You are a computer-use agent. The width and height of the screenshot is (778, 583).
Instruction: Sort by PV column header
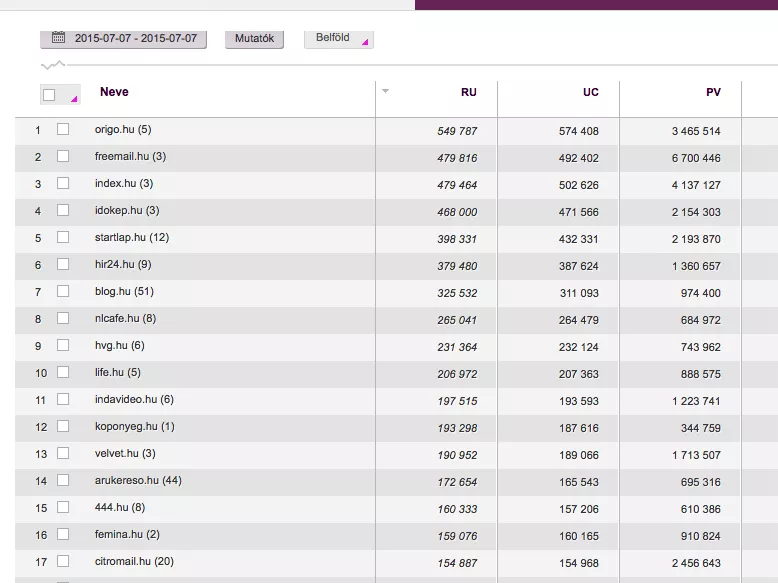point(713,92)
